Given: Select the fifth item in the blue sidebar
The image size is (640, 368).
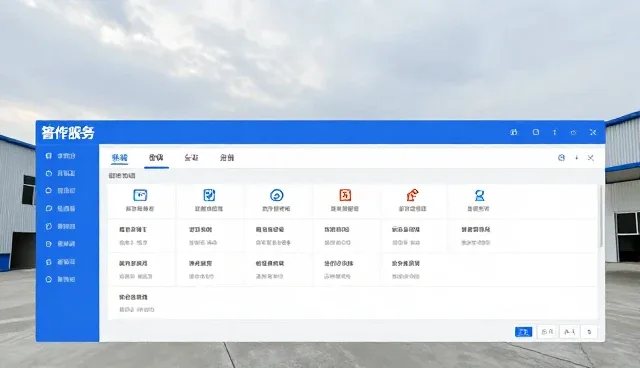Looking at the screenshot, I should [61, 226].
